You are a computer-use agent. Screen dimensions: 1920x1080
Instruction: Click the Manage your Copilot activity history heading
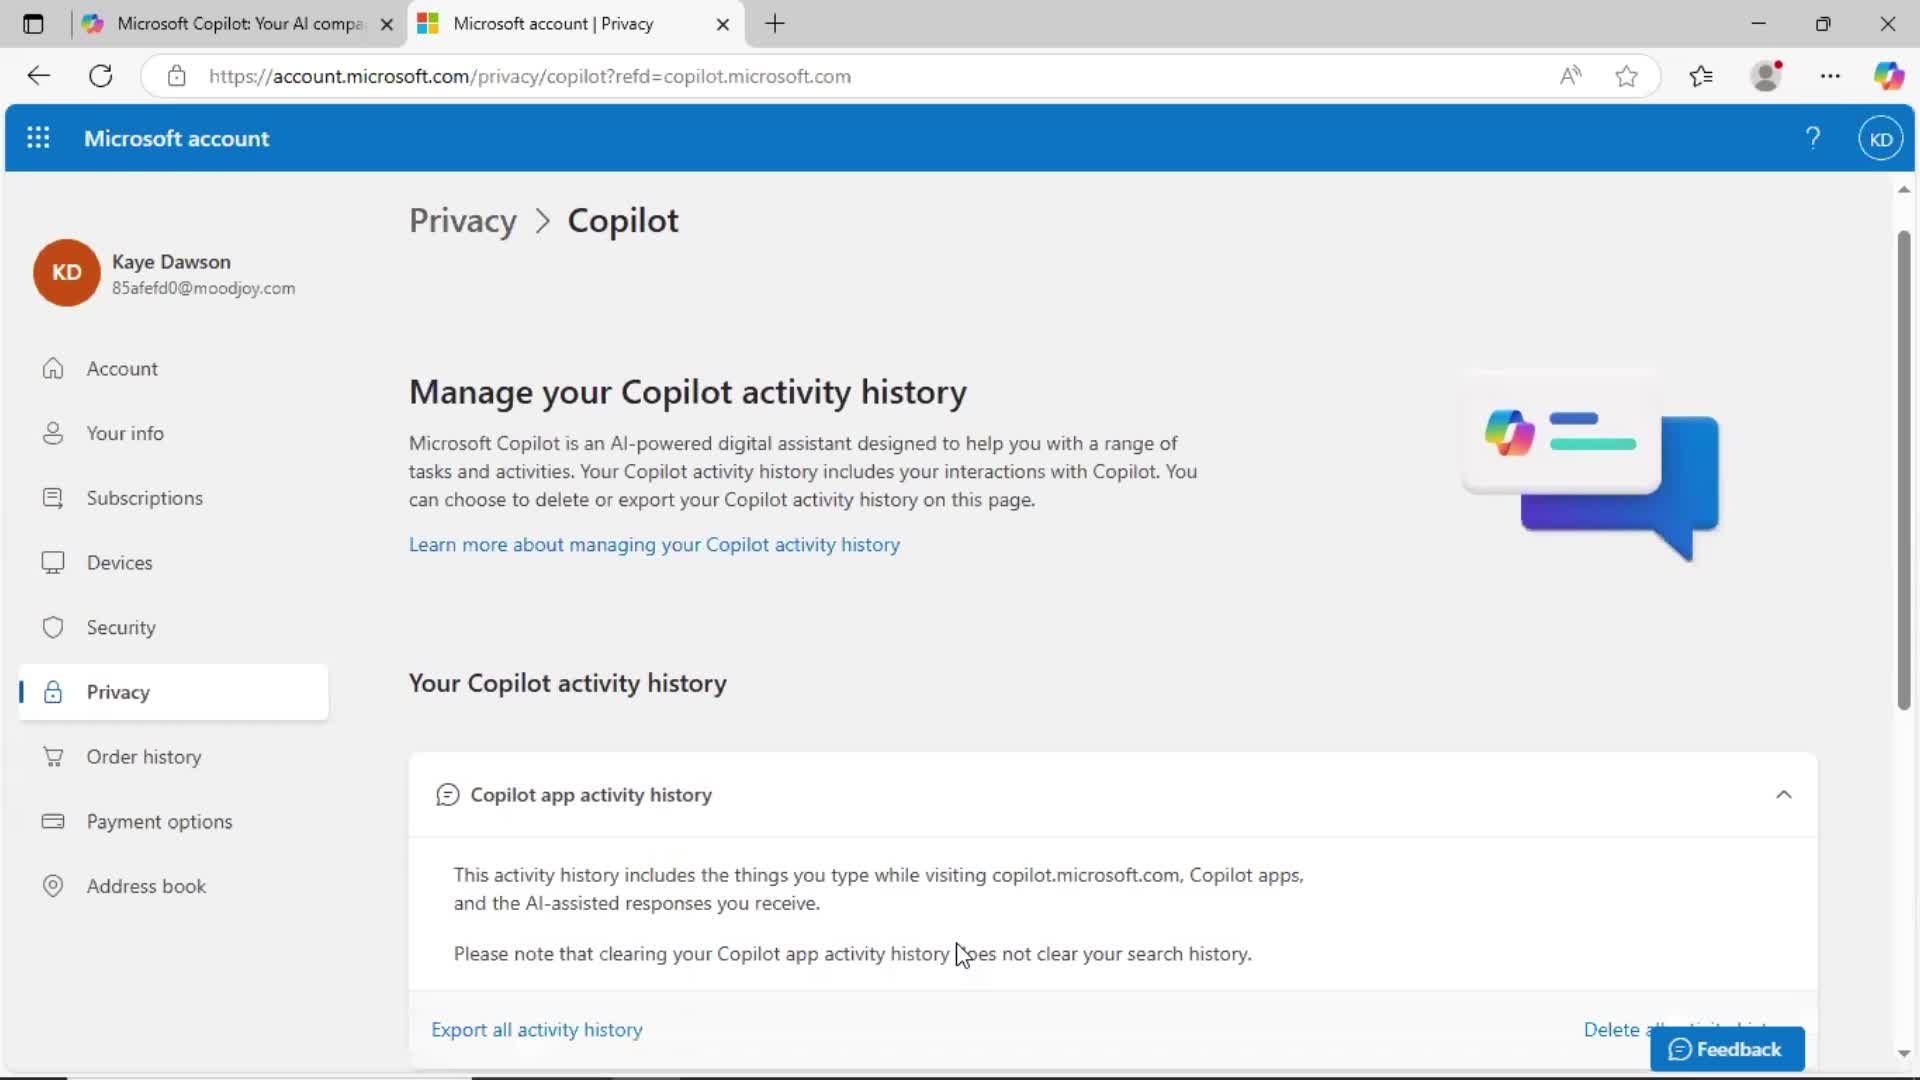point(688,392)
